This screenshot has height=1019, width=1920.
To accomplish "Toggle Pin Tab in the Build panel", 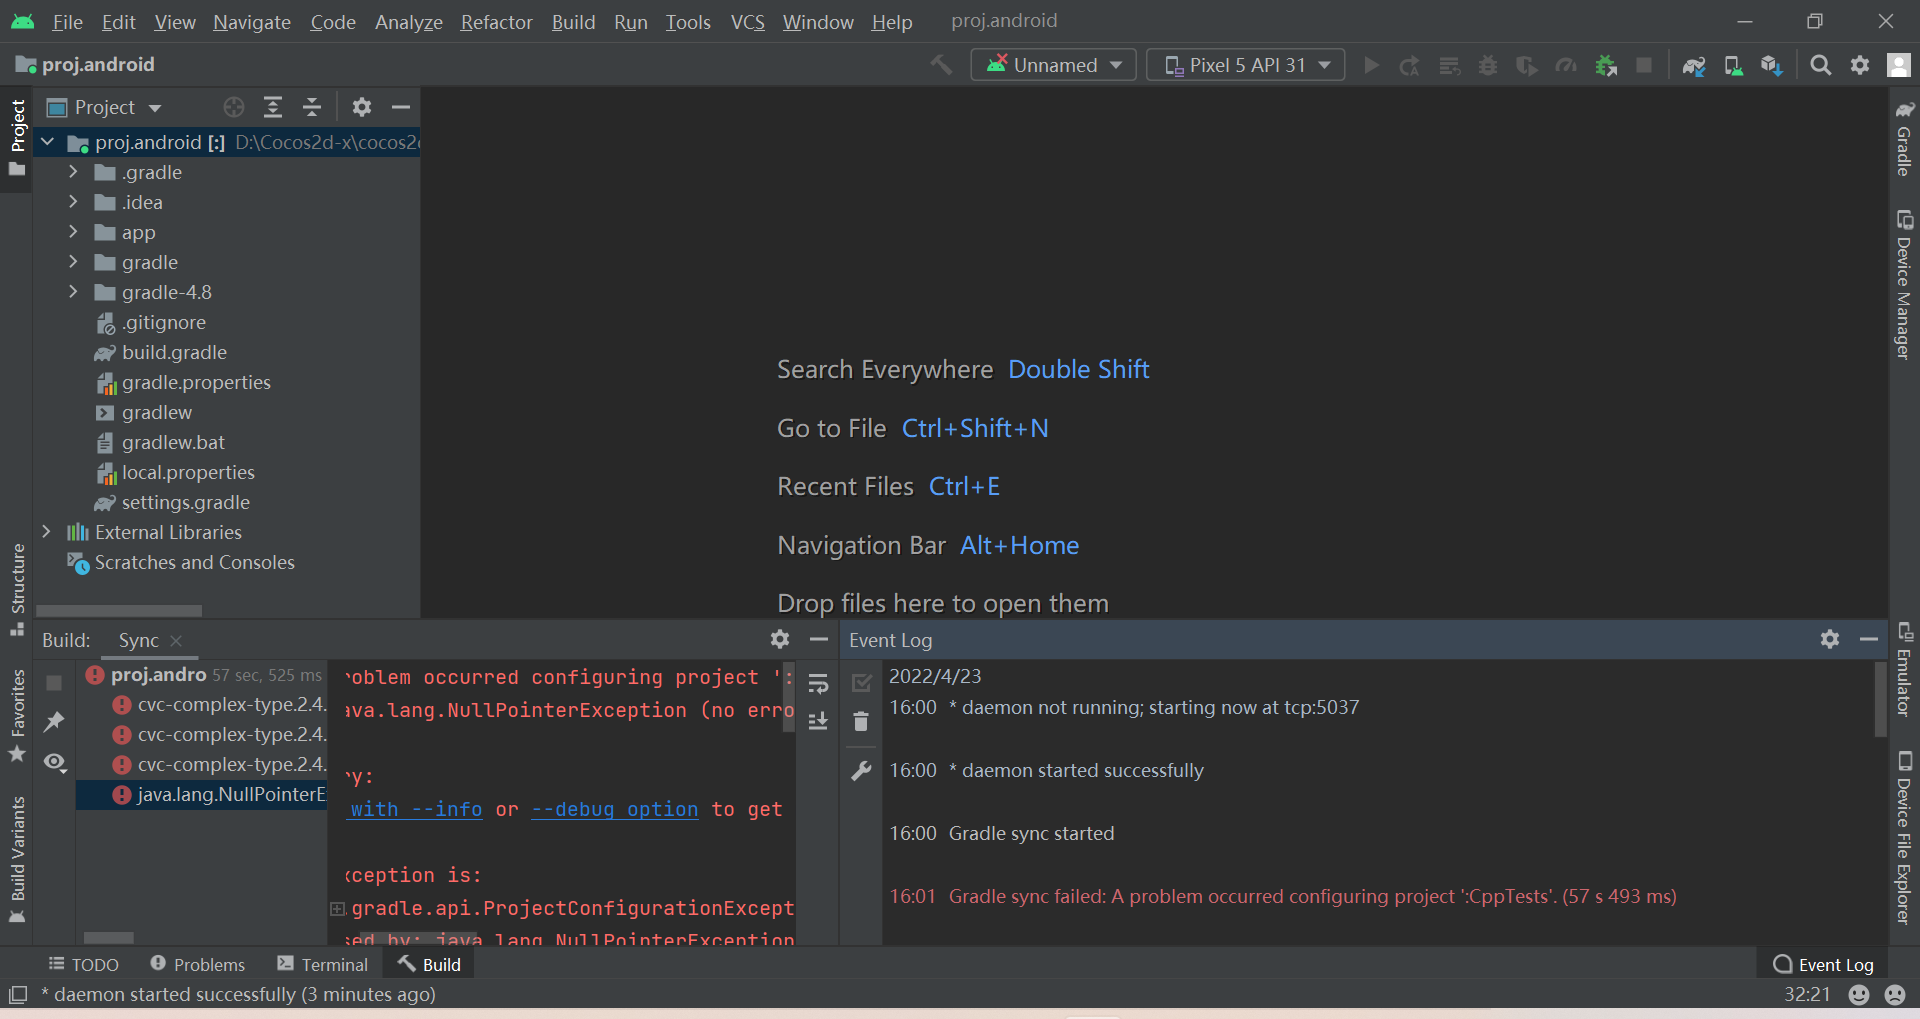I will coord(55,722).
